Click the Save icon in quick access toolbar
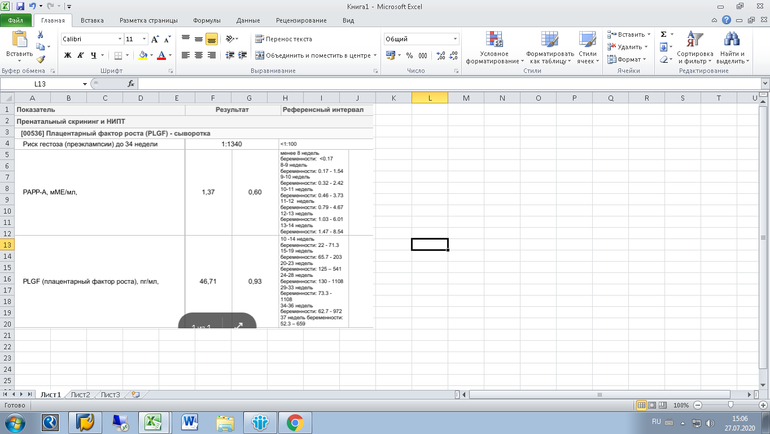 coord(20,6)
